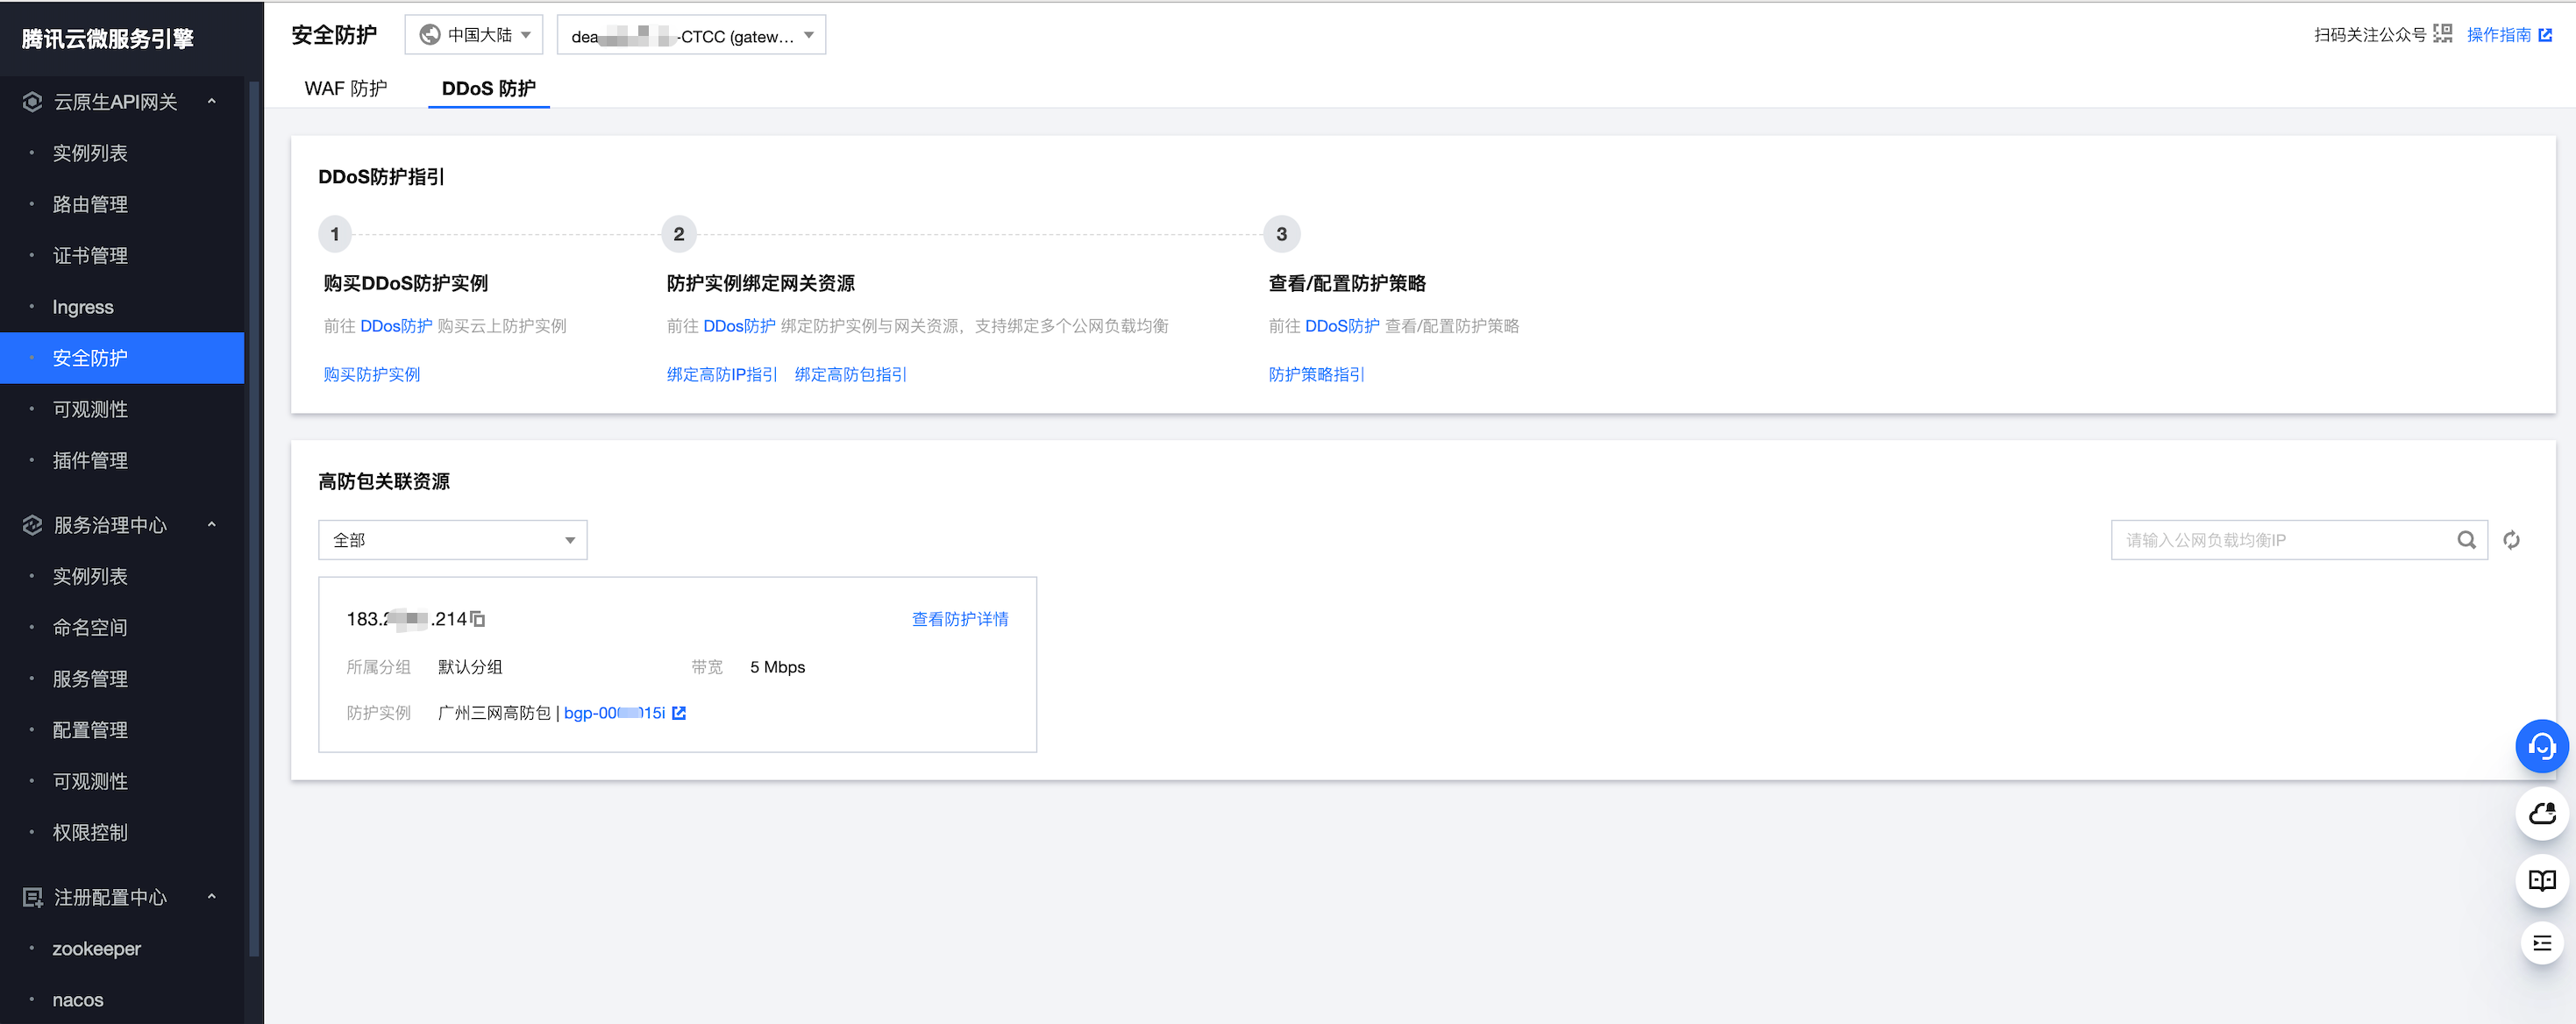Open the 全部 group filter dropdown
Image resolution: width=2576 pixels, height=1024 pixels.
pos(452,540)
